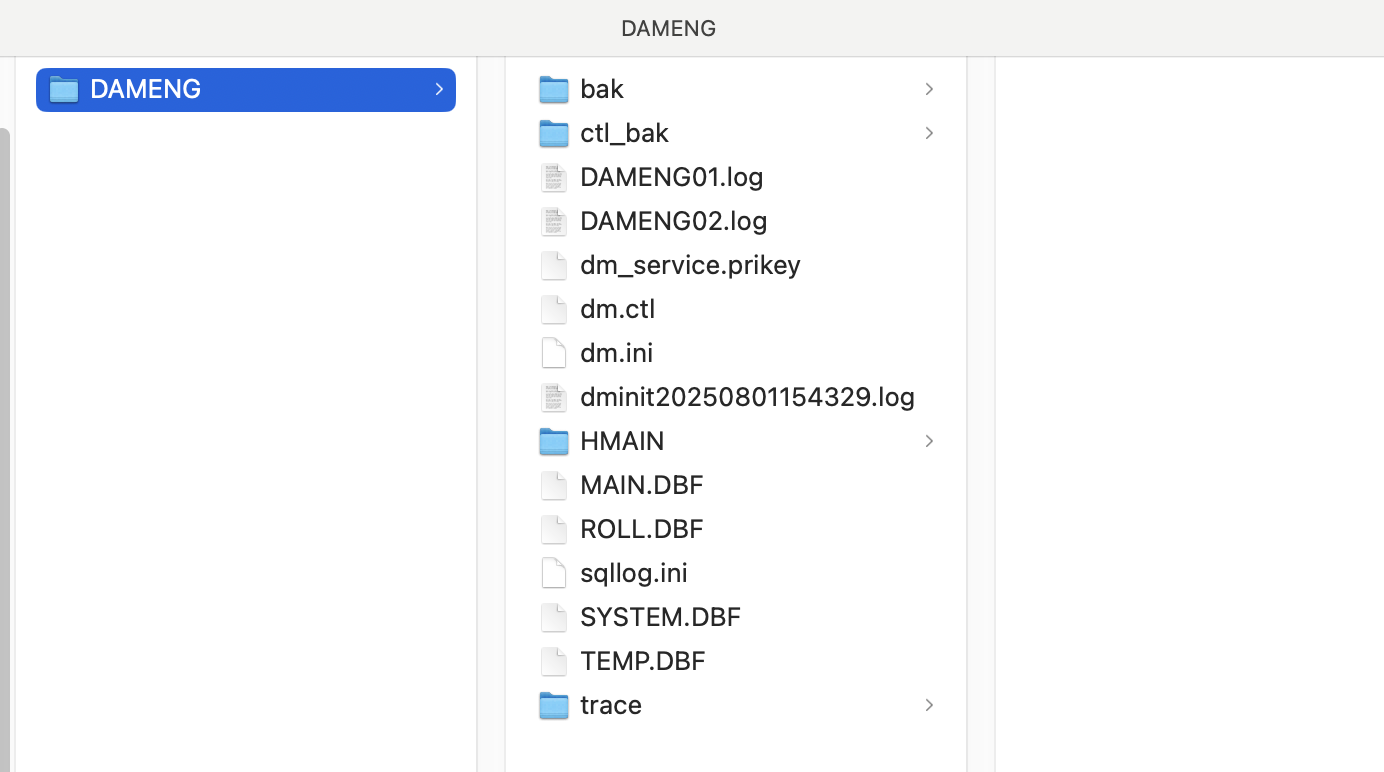
Task: Expand the ctl_bak folder chevron
Action: tap(929, 133)
